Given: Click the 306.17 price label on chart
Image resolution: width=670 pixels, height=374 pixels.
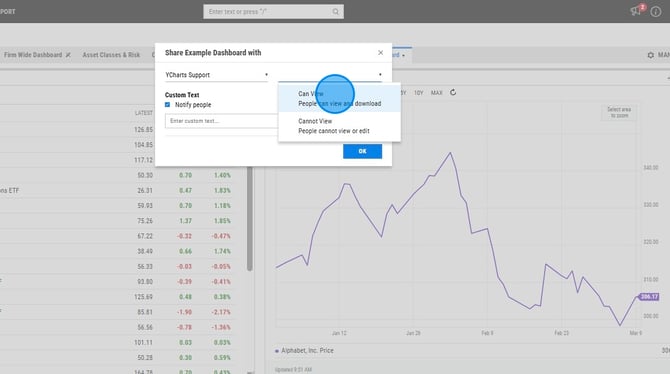Looking at the screenshot, I should 649,297.
